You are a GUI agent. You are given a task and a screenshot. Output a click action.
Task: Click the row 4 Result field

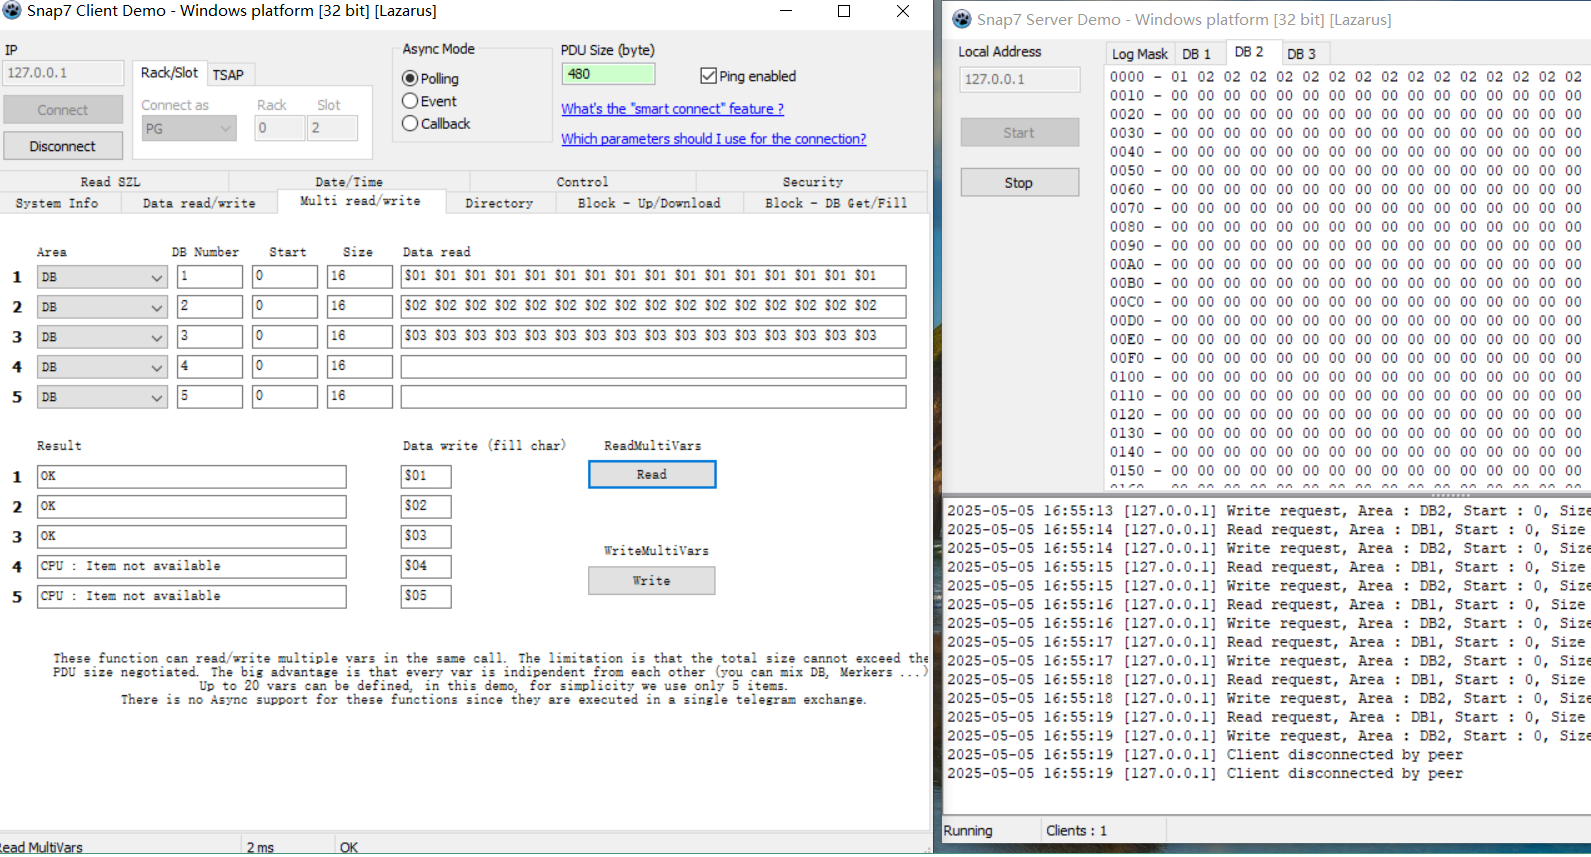[192, 566]
